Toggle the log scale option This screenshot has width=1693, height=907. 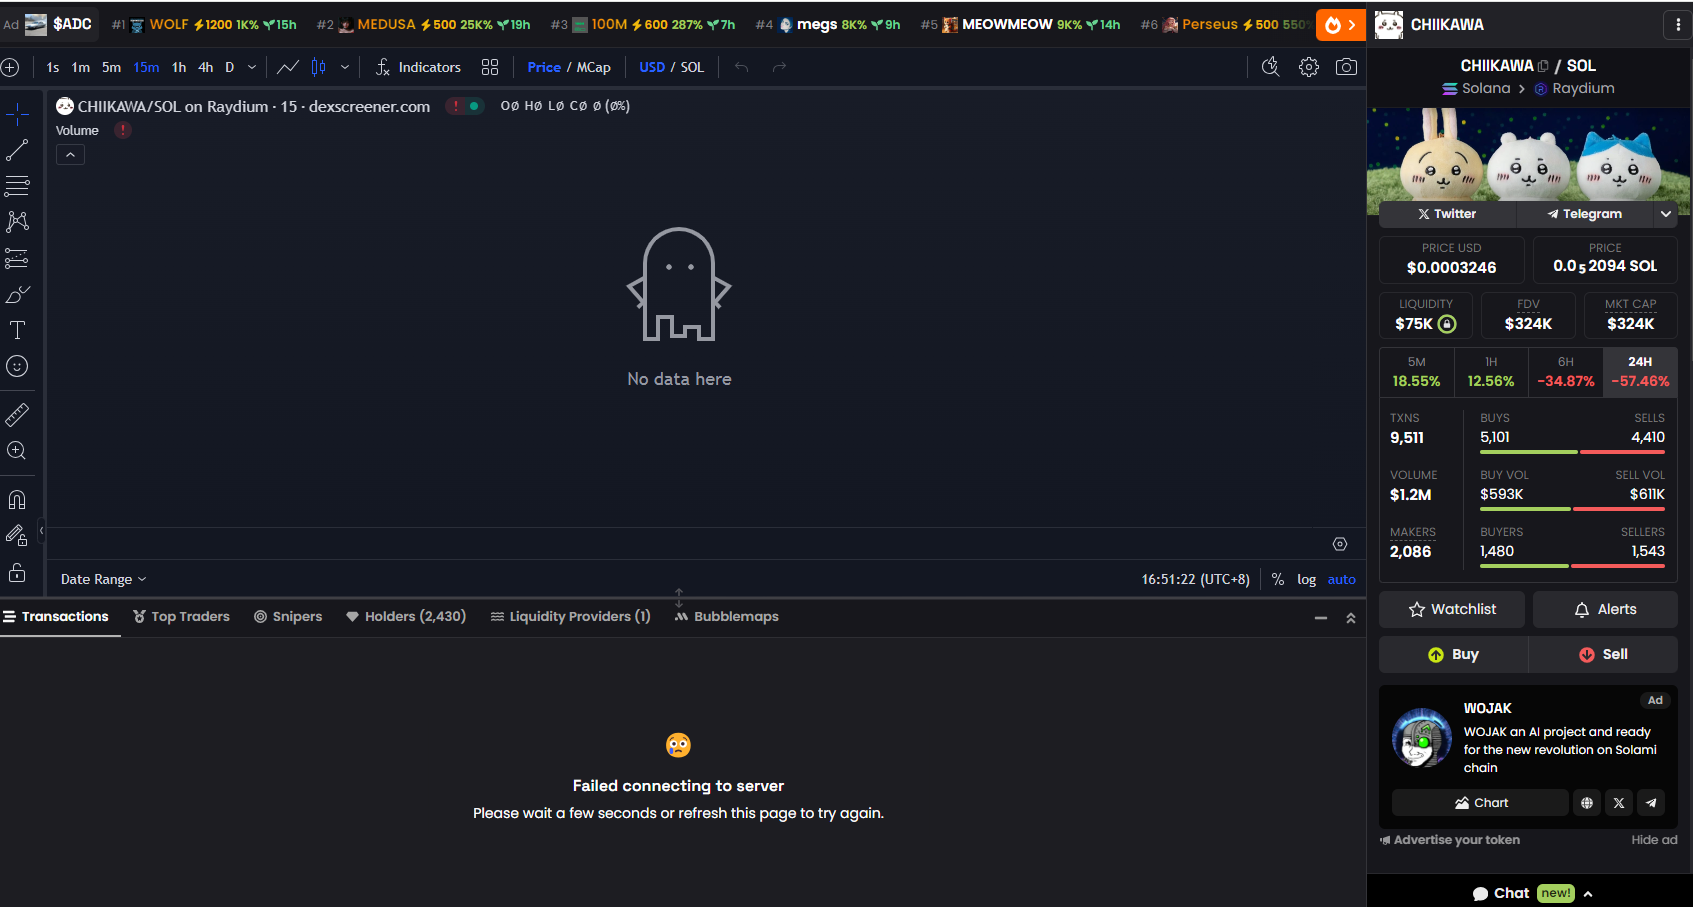[1306, 579]
